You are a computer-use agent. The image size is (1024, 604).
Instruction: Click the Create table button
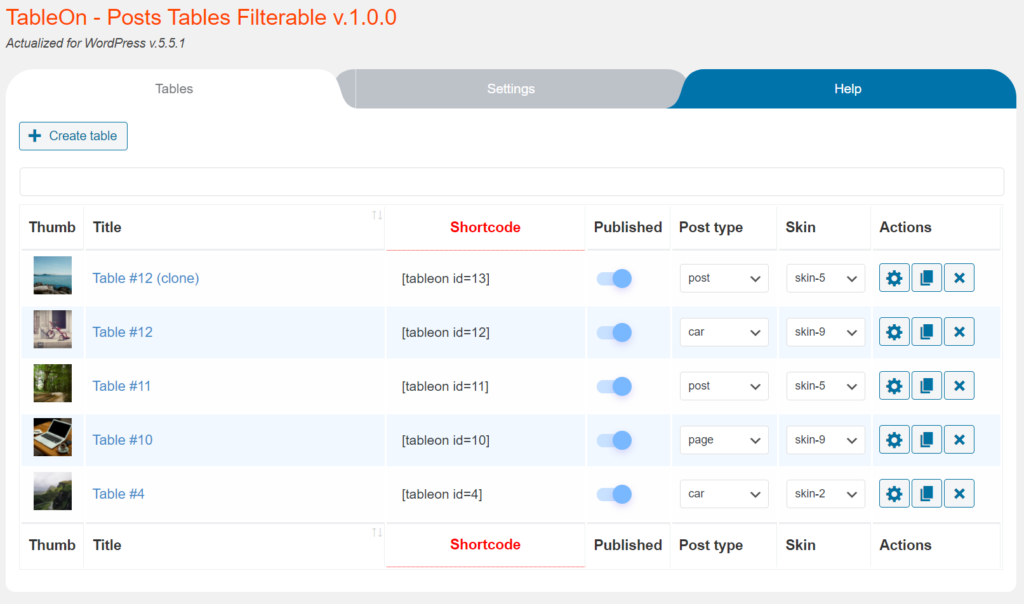click(x=73, y=136)
